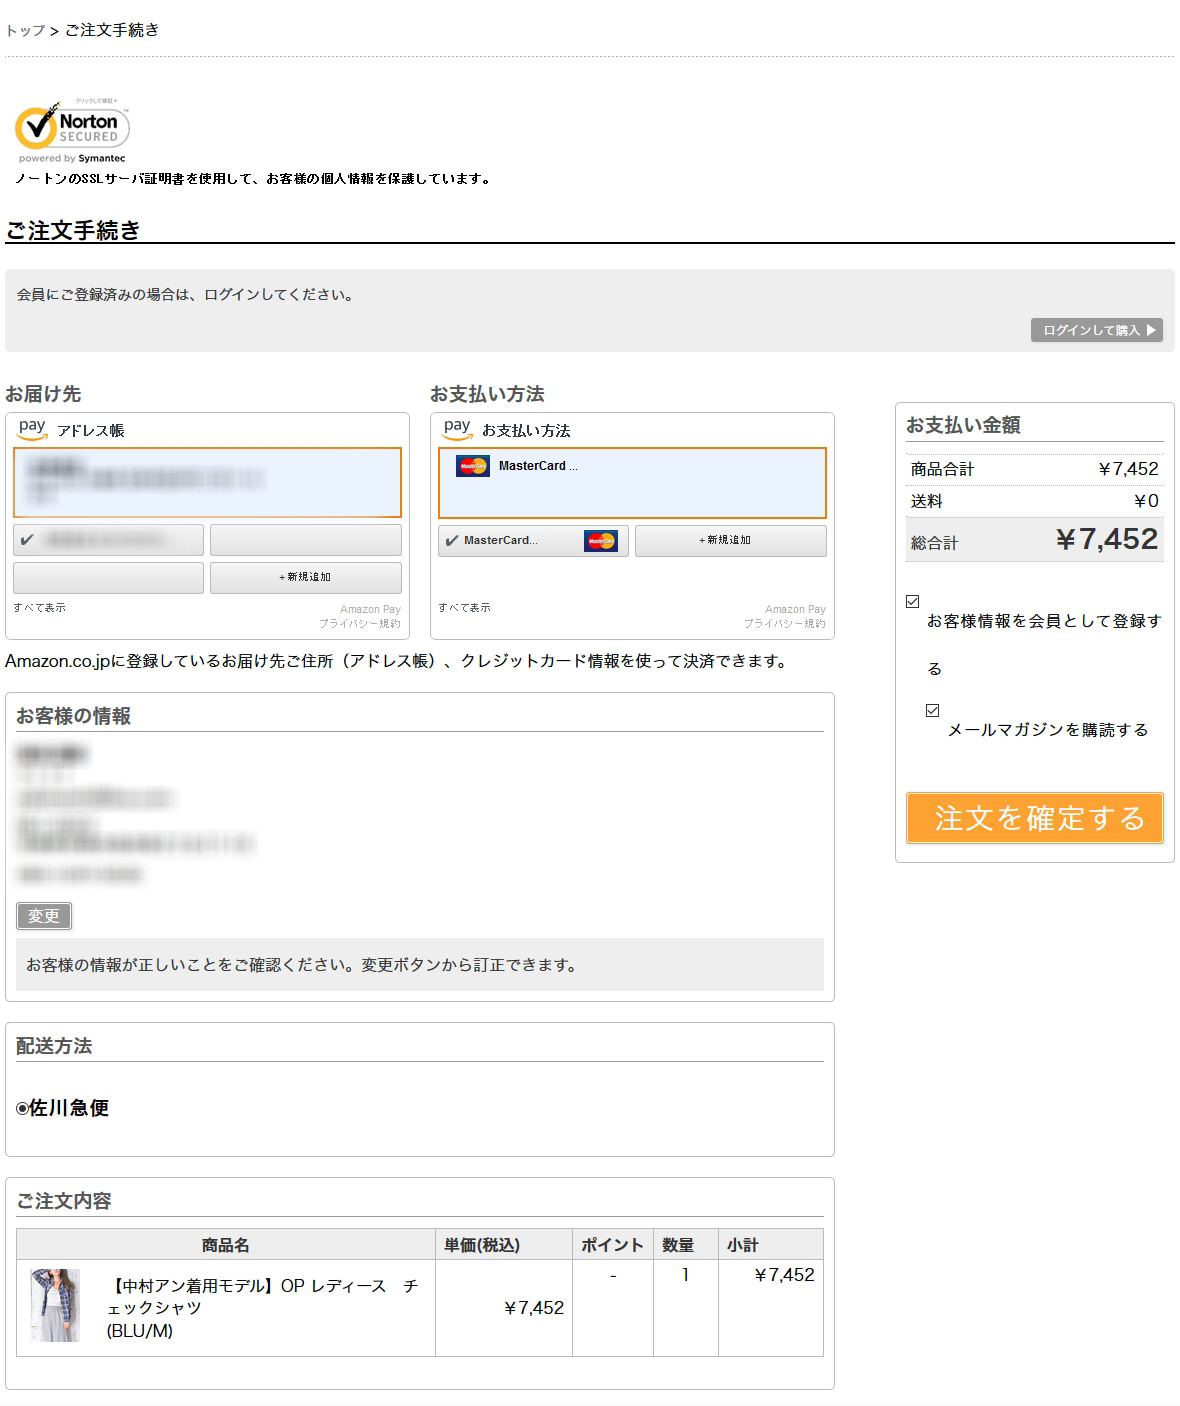Open Amazon Pay プライバシー規約 link in address widget
This screenshot has width=1180, height=1406.
(360, 623)
